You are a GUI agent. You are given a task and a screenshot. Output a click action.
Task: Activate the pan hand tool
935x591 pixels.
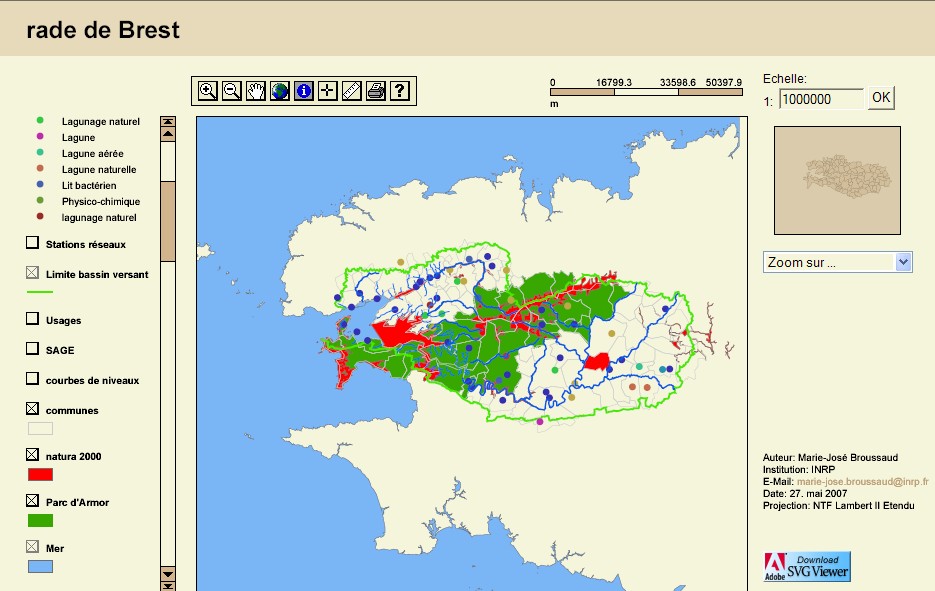(256, 91)
